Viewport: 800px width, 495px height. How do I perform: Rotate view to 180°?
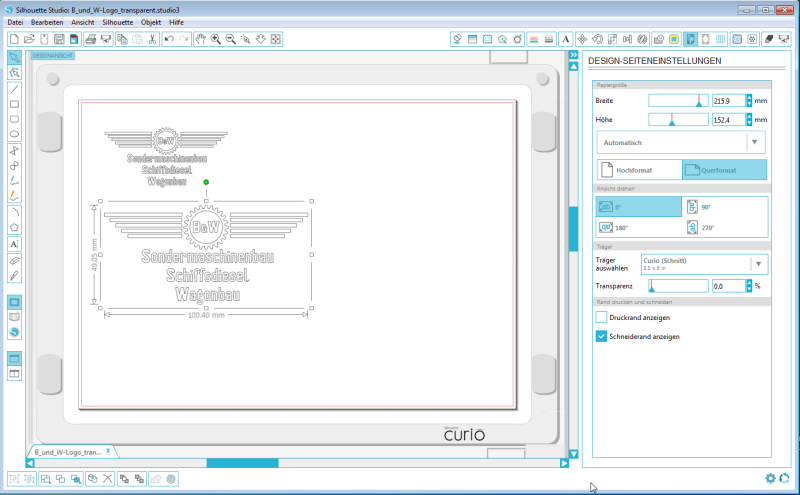(639, 227)
